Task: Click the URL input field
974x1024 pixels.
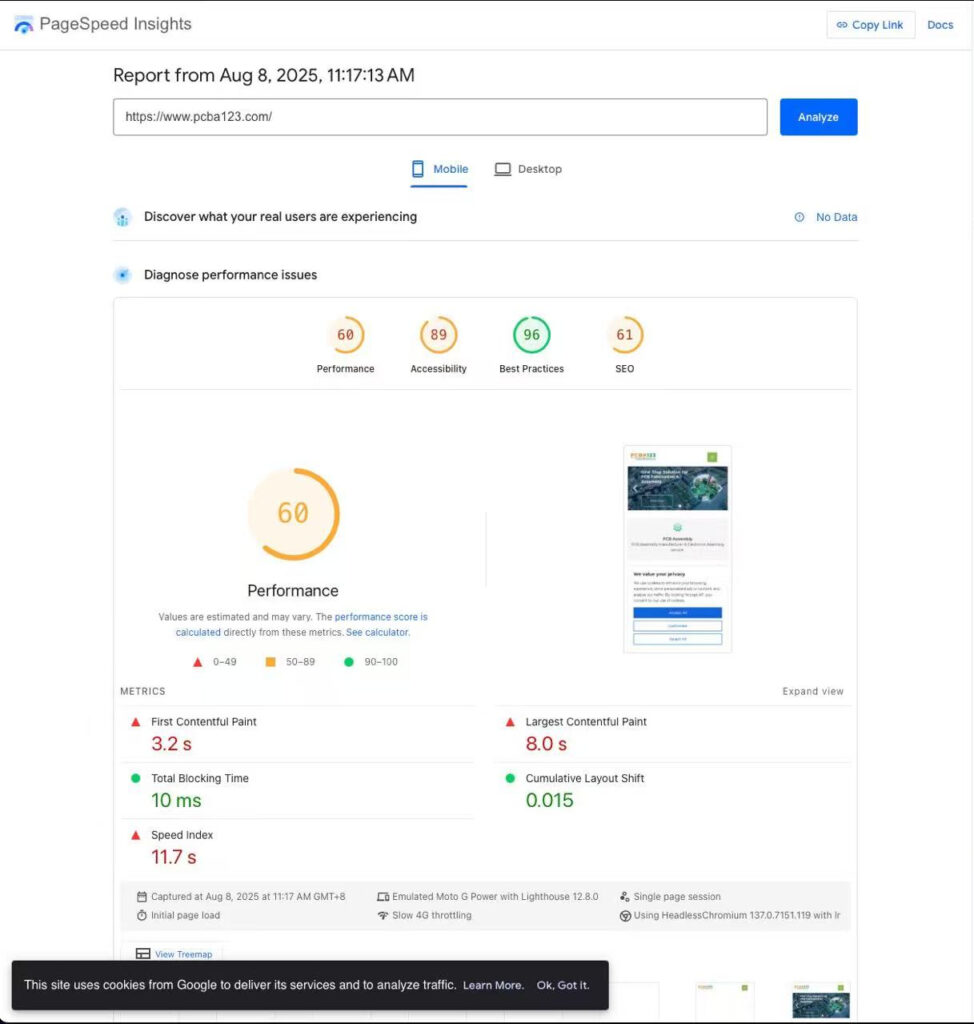Action: (x=440, y=117)
